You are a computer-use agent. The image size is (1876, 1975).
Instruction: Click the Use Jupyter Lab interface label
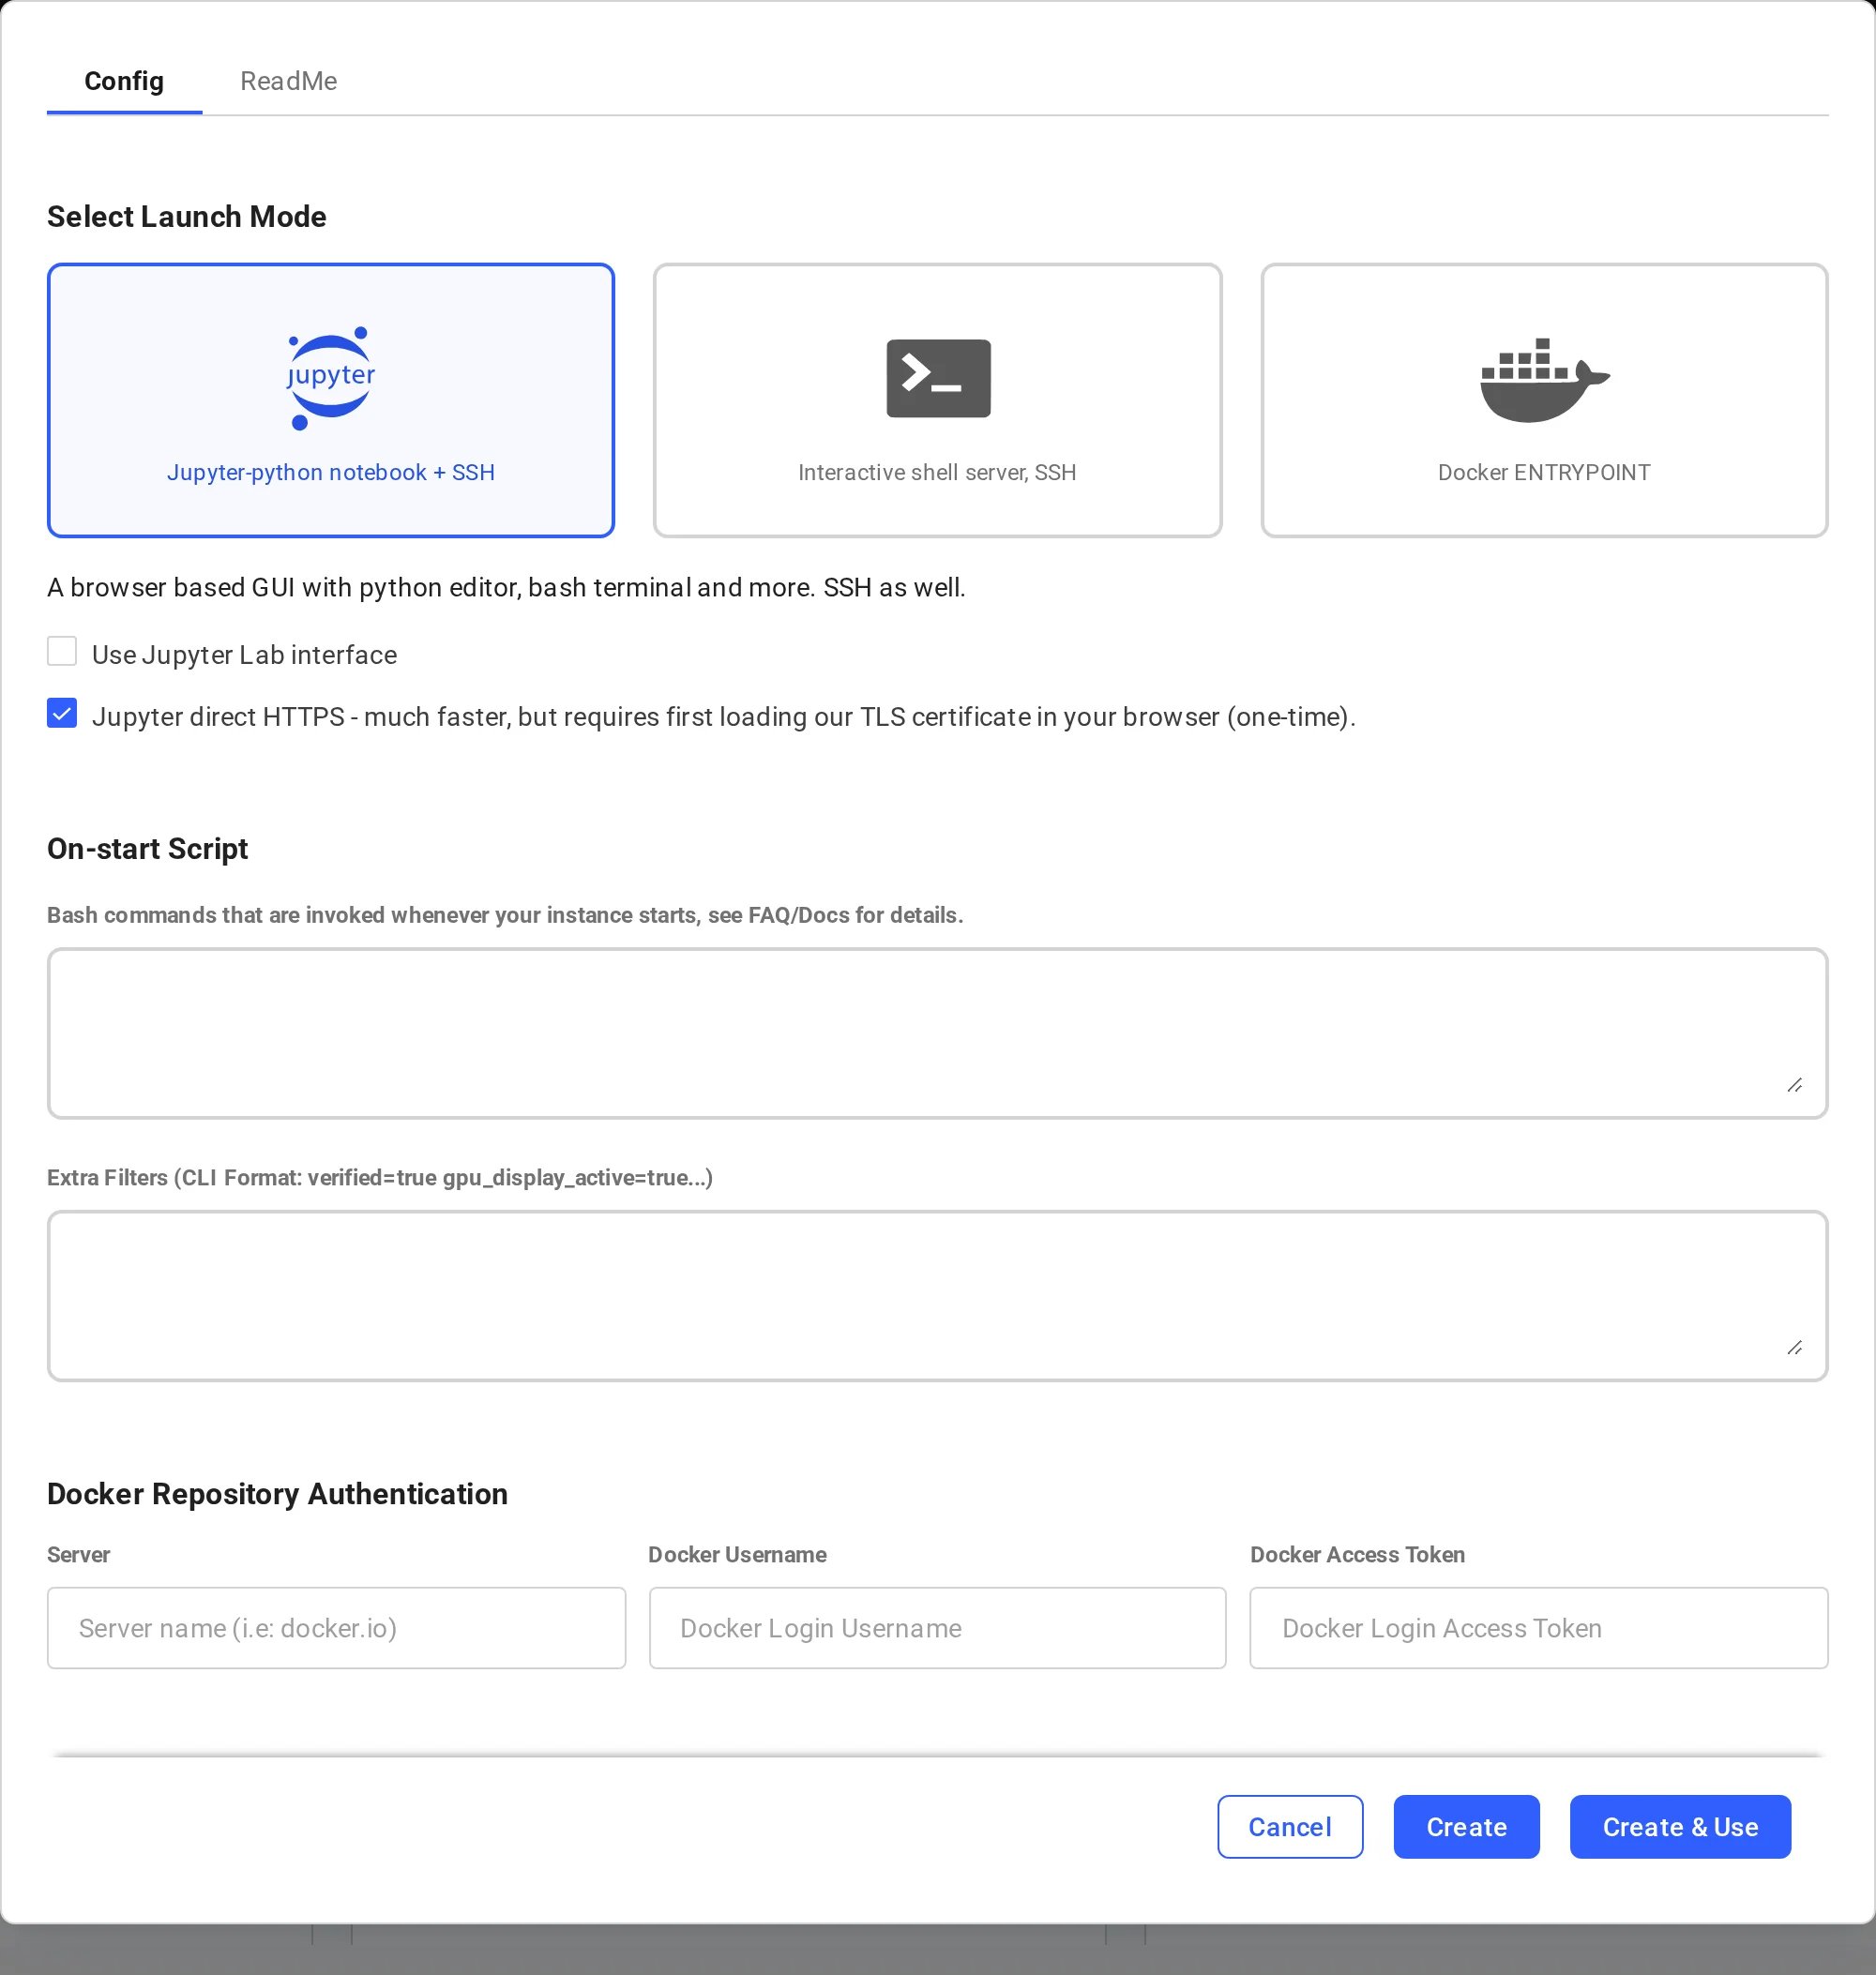click(x=244, y=655)
